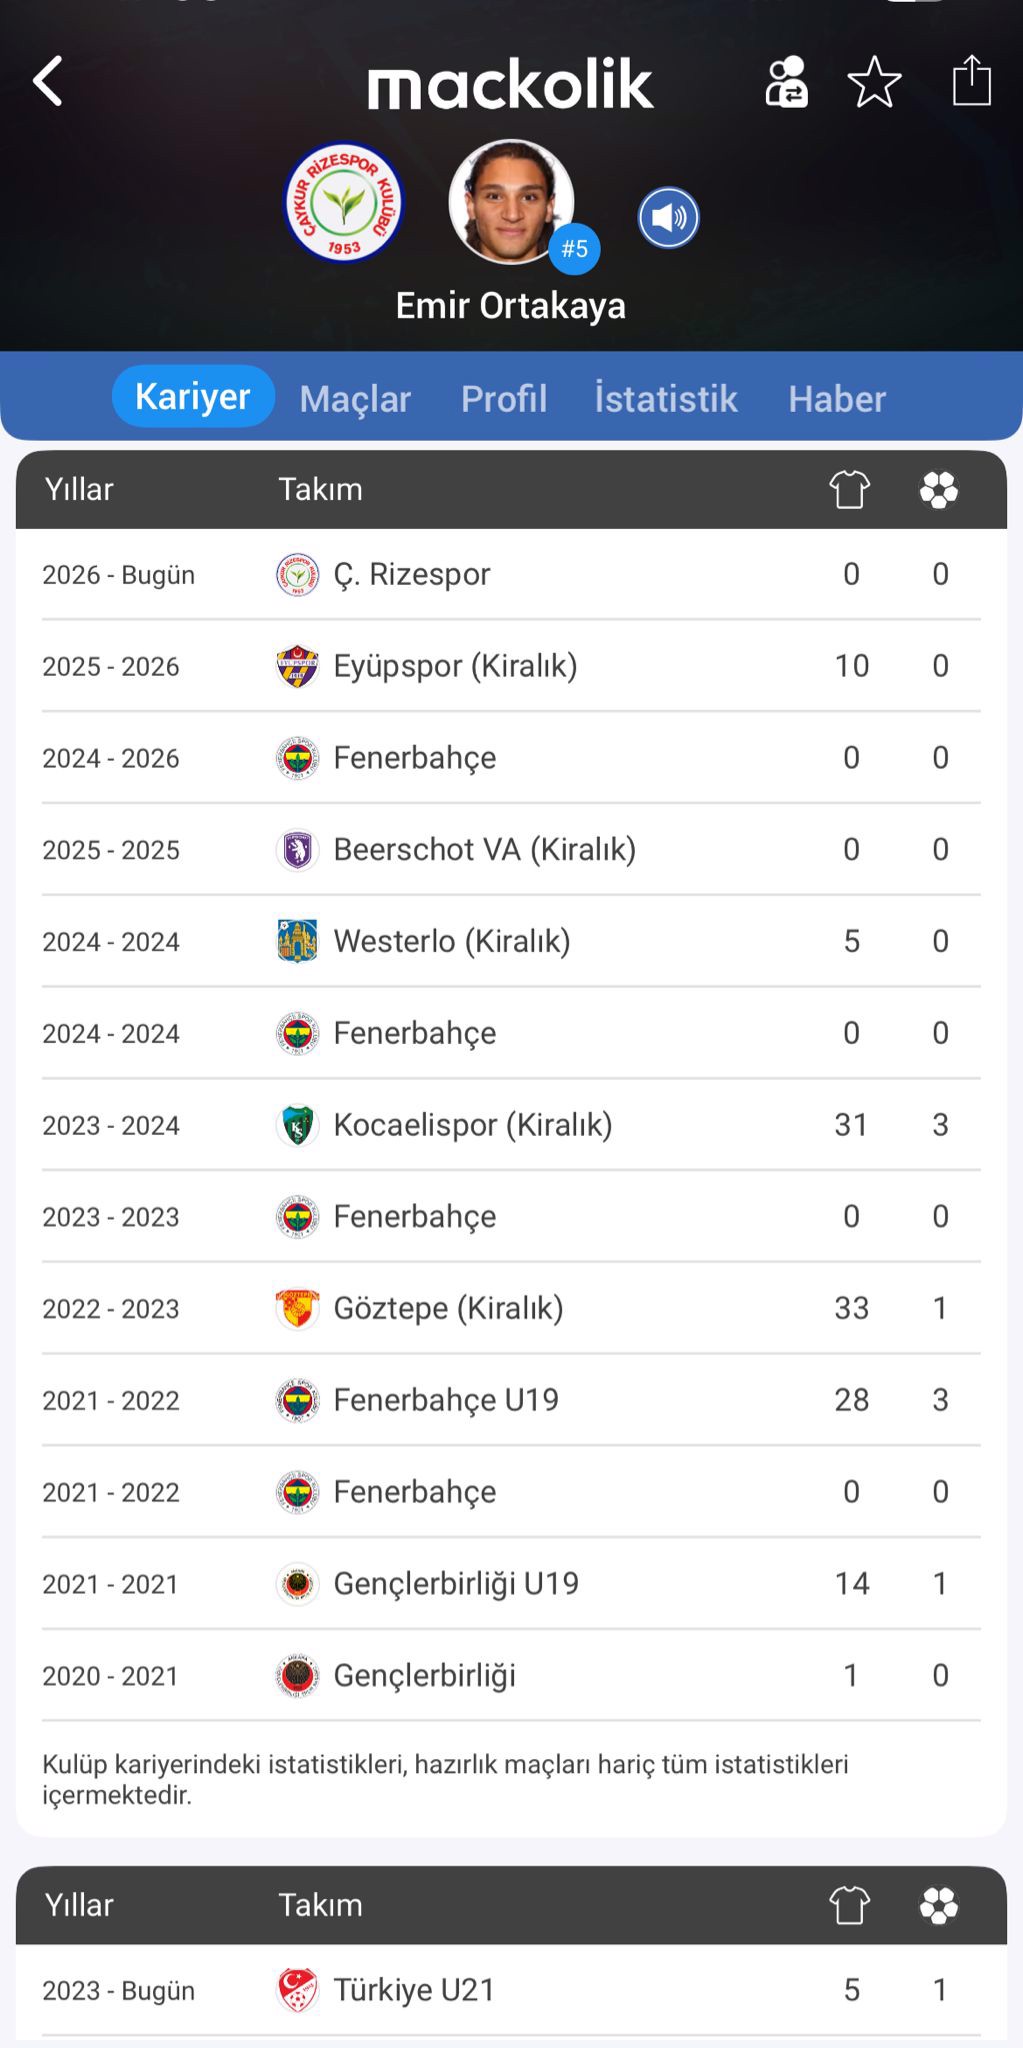This screenshot has height=2048, width=1023.
Task: Open the Profil tab
Action: (x=504, y=399)
